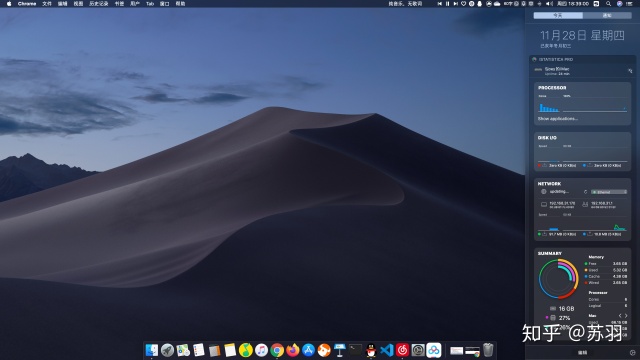
Task: Click the globe icon beside updating
Action: tap(543, 191)
